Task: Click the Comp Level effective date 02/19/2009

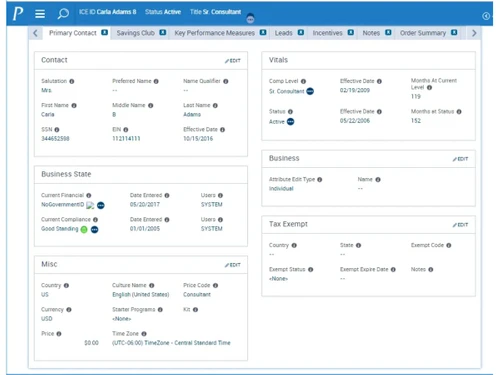Action: click(x=355, y=90)
